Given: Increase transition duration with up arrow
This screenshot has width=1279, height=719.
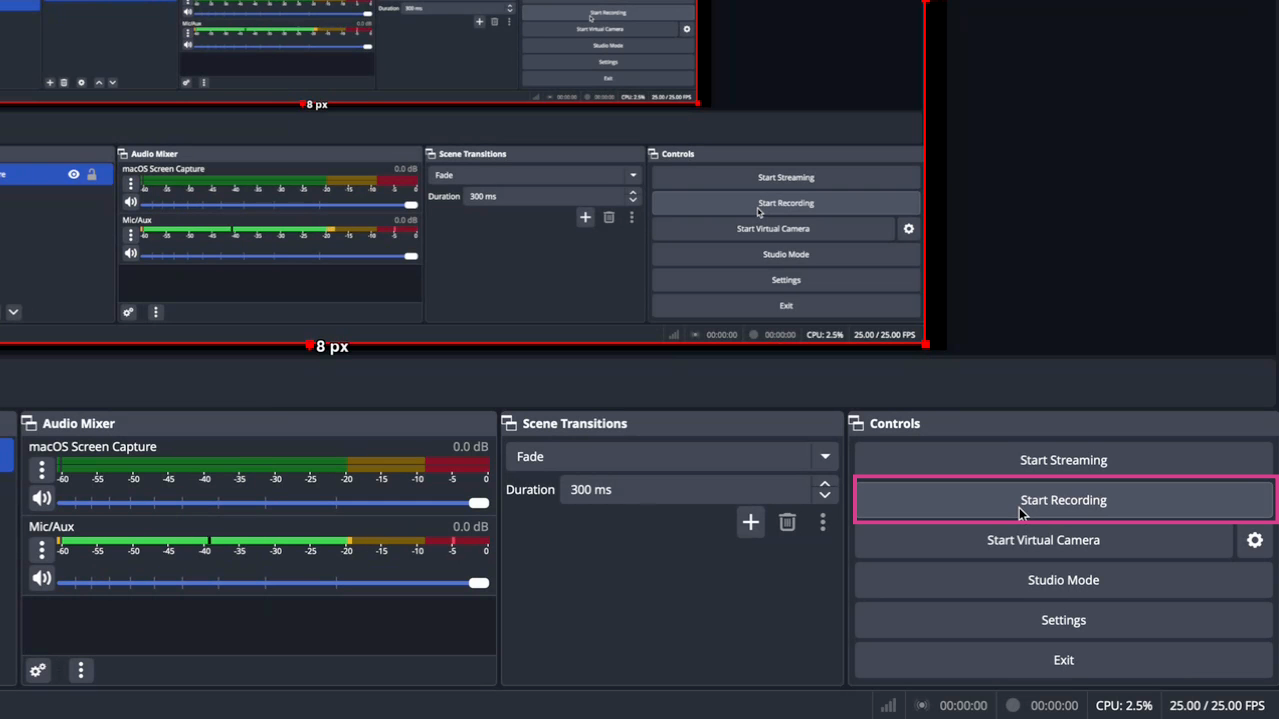Looking at the screenshot, I should (x=825, y=484).
